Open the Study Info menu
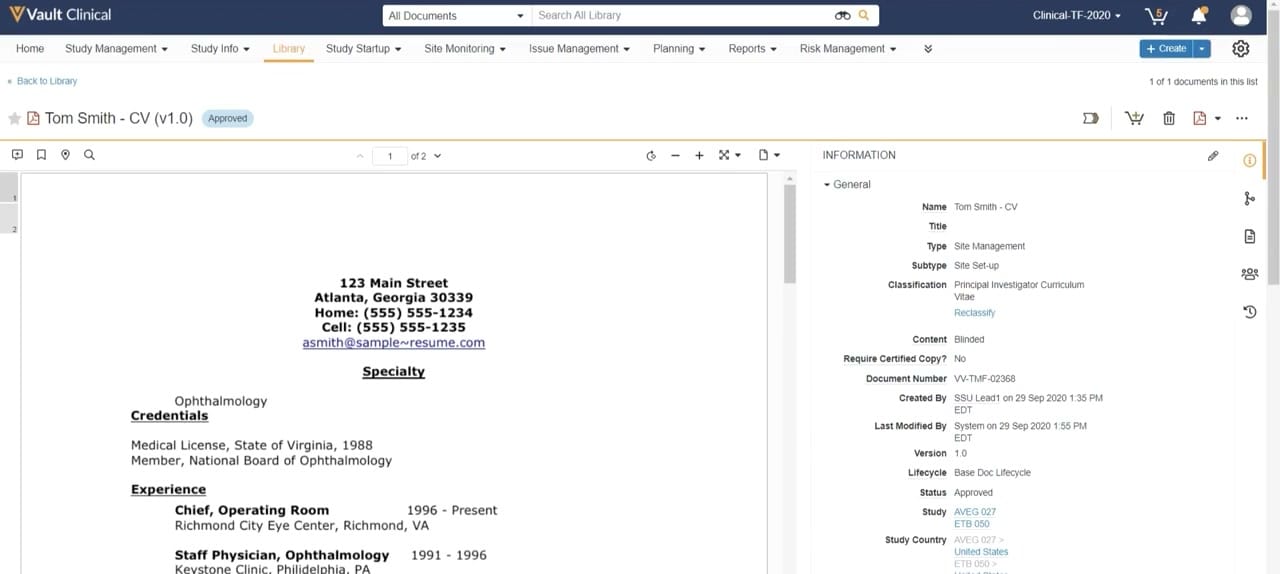This screenshot has height=574, width=1280. [x=220, y=48]
